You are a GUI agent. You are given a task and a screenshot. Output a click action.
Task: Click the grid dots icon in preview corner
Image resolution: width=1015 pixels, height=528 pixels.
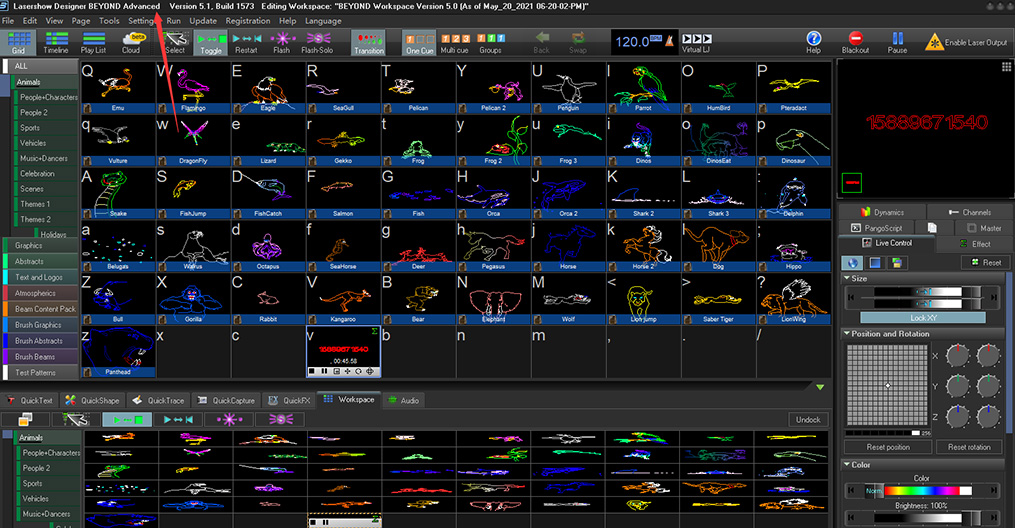tap(1006, 67)
